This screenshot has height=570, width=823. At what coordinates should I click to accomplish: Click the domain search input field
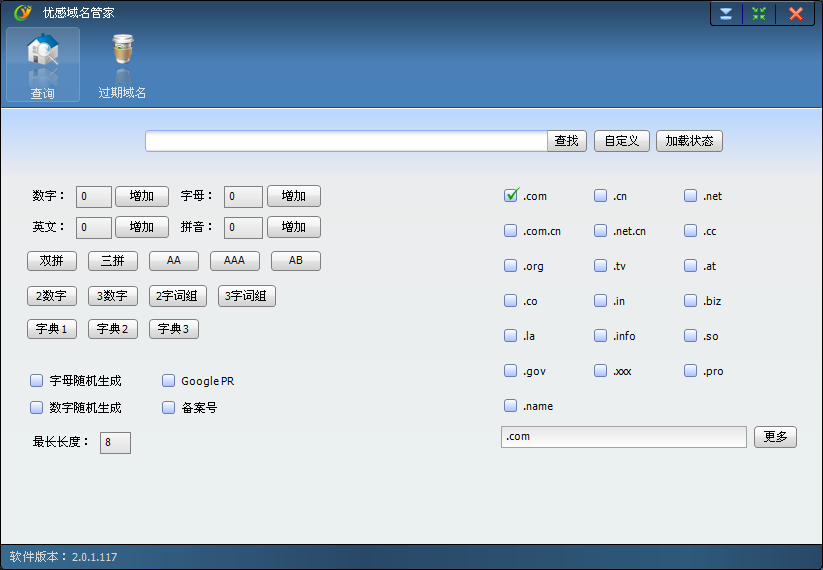tap(346, 141)
